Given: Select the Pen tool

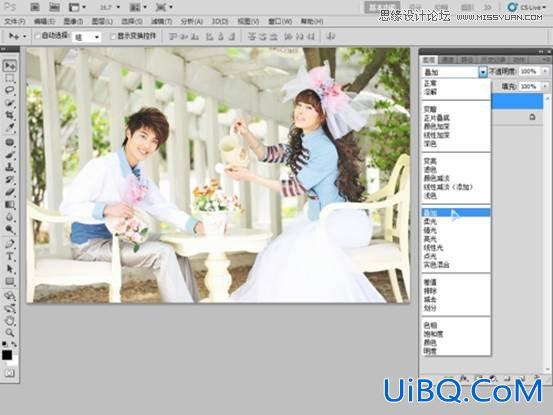Looking at the screenshot, I should click(x=10, y=243).
